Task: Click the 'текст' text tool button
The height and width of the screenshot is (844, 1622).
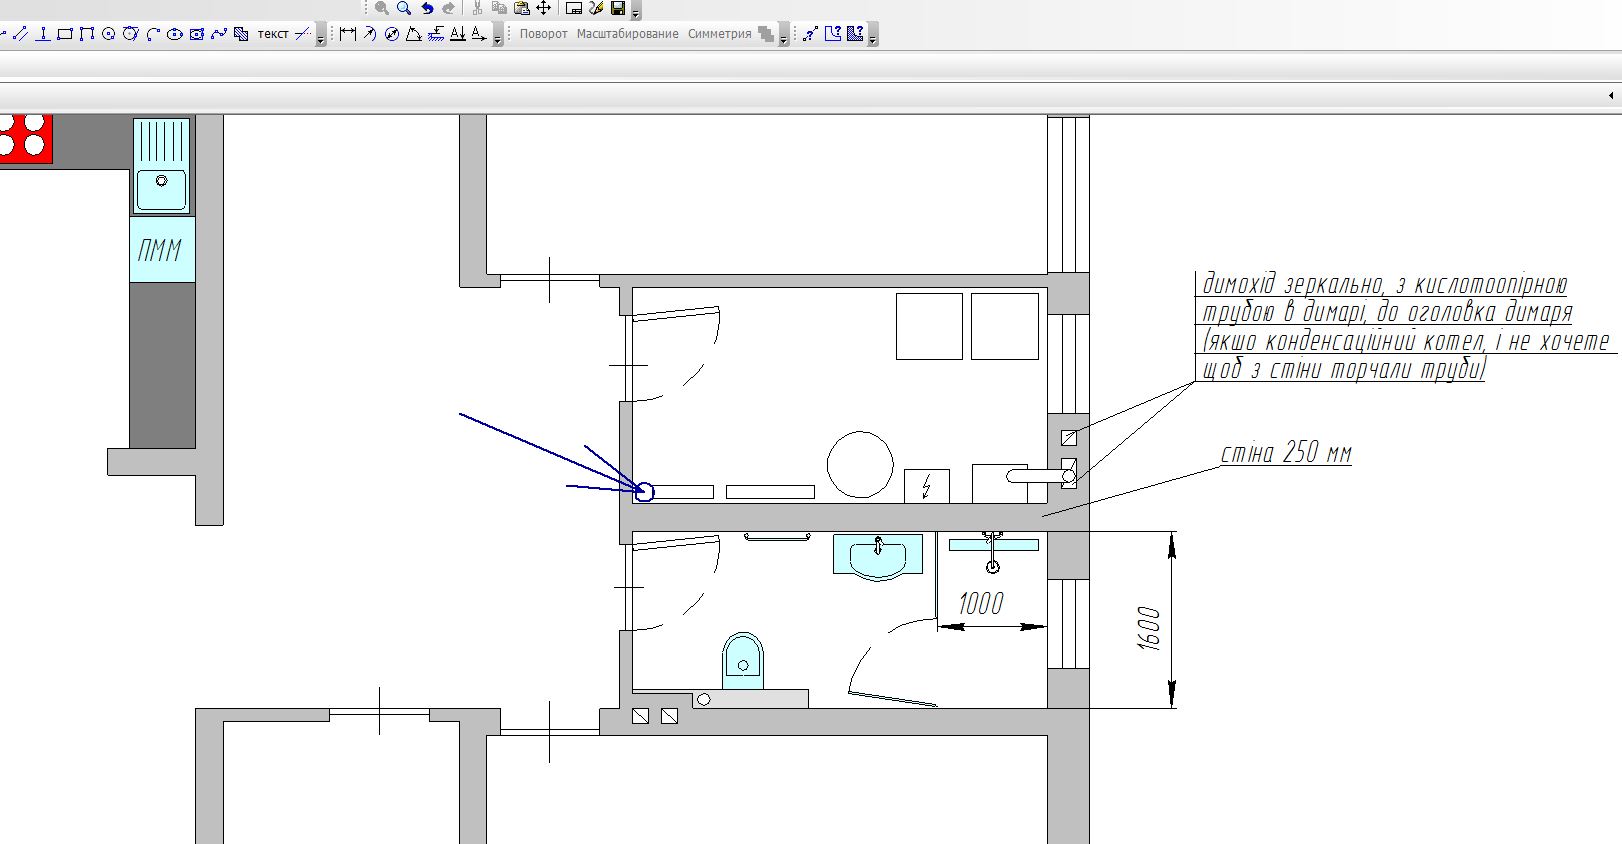Action: click(273, 34)
